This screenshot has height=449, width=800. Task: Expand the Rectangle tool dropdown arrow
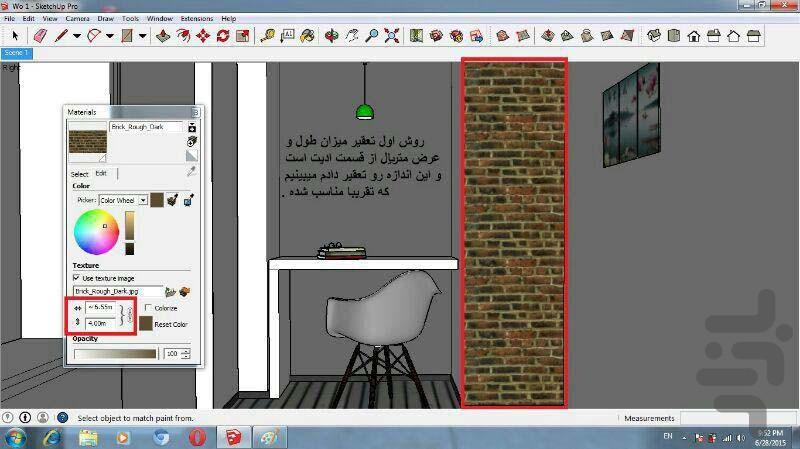[x=142, y=36]
